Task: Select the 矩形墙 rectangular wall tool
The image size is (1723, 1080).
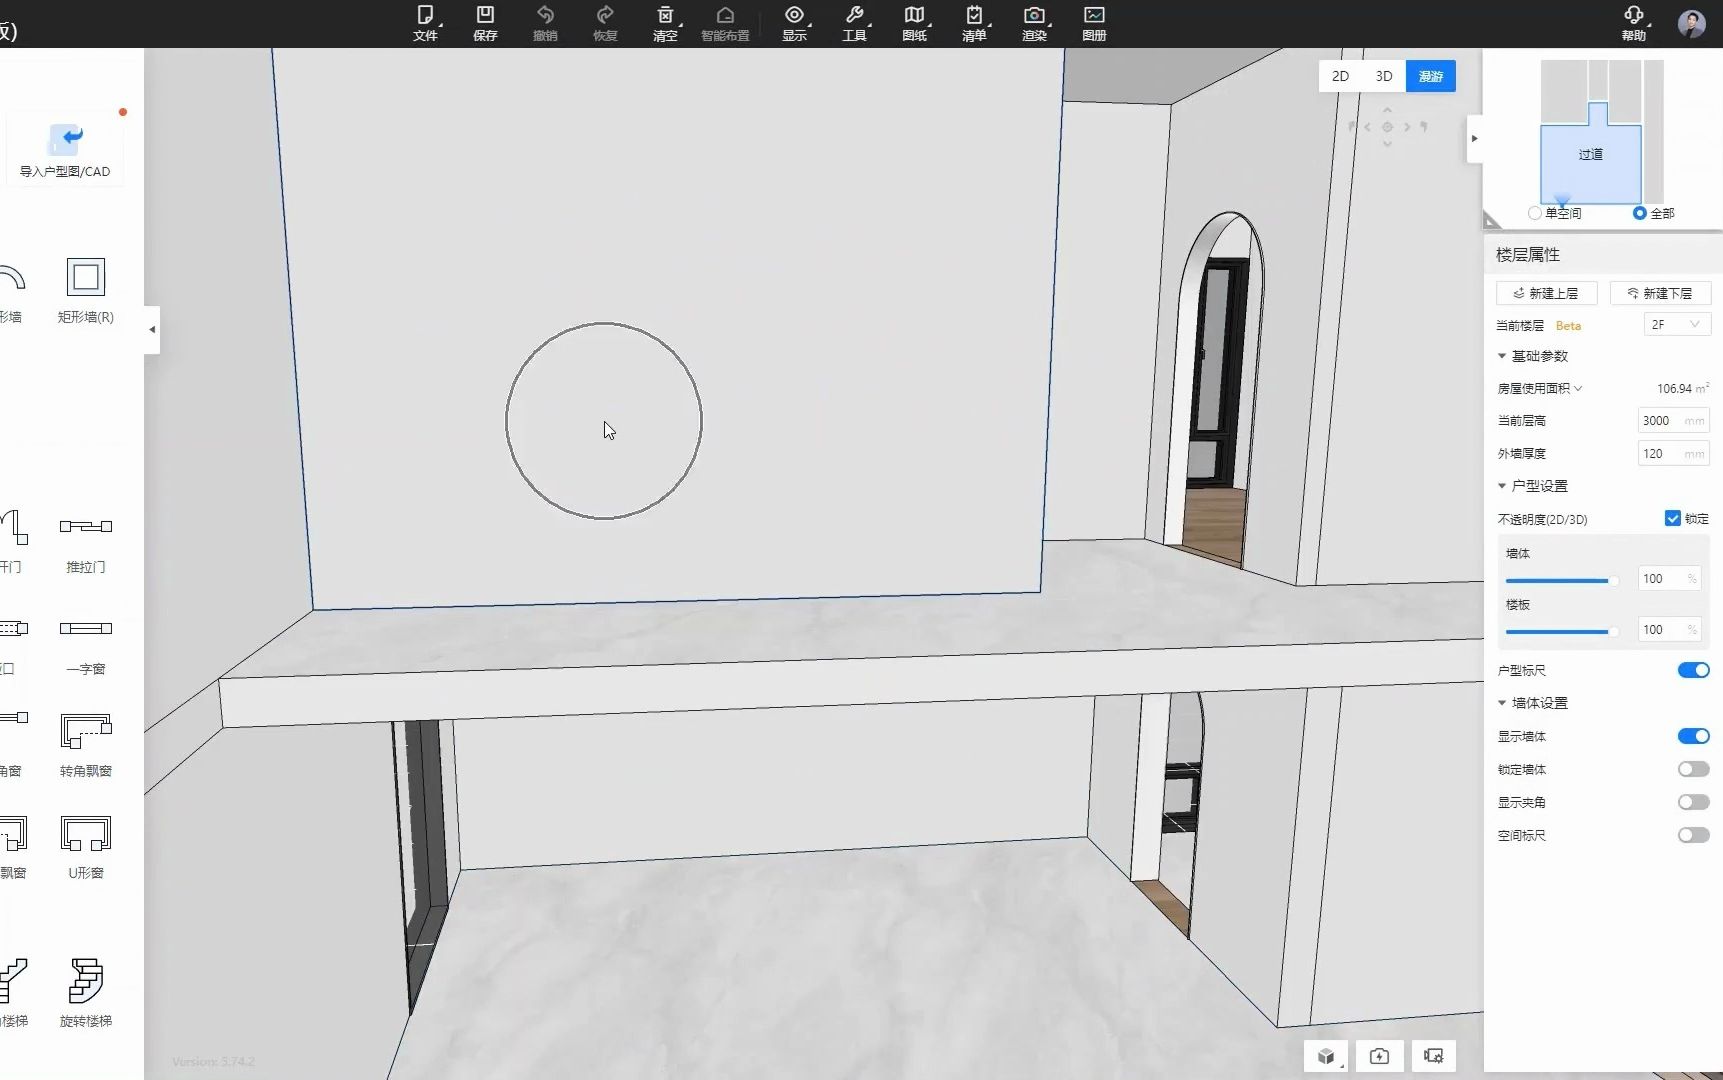Action: pyautogui.click(x=85, y=290)
